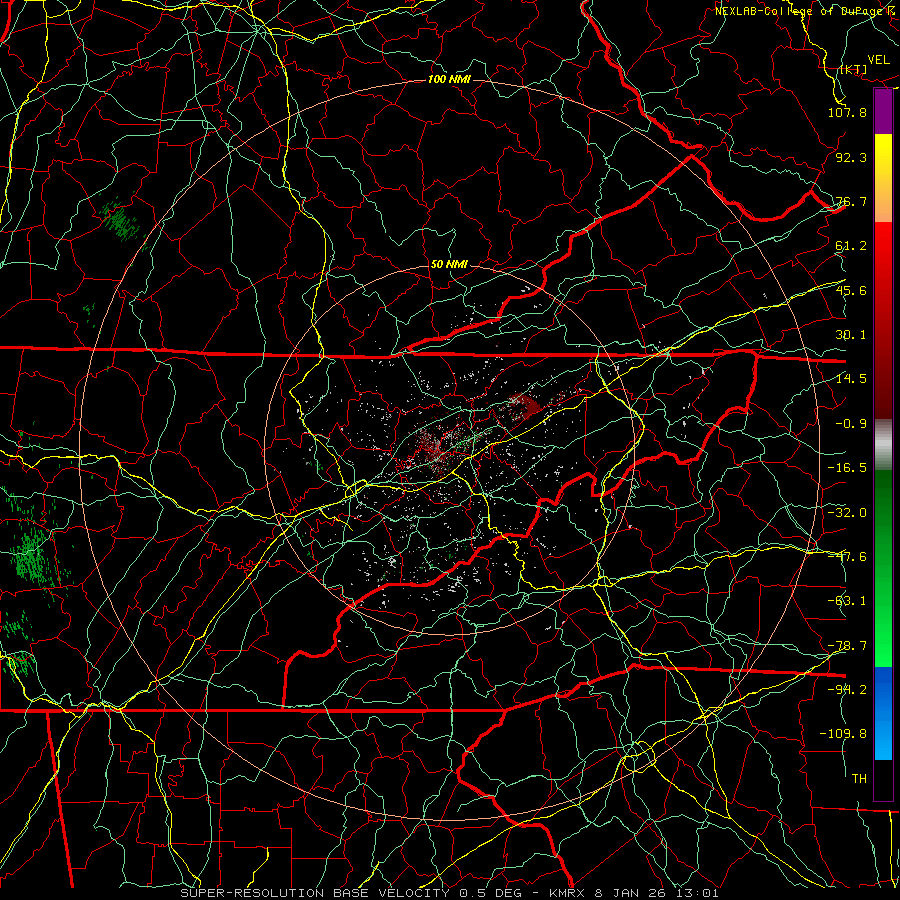Viewport: 900px width, 900px height.
Task: Click the 30.1 scale value
Action: [x=851, y=335]
